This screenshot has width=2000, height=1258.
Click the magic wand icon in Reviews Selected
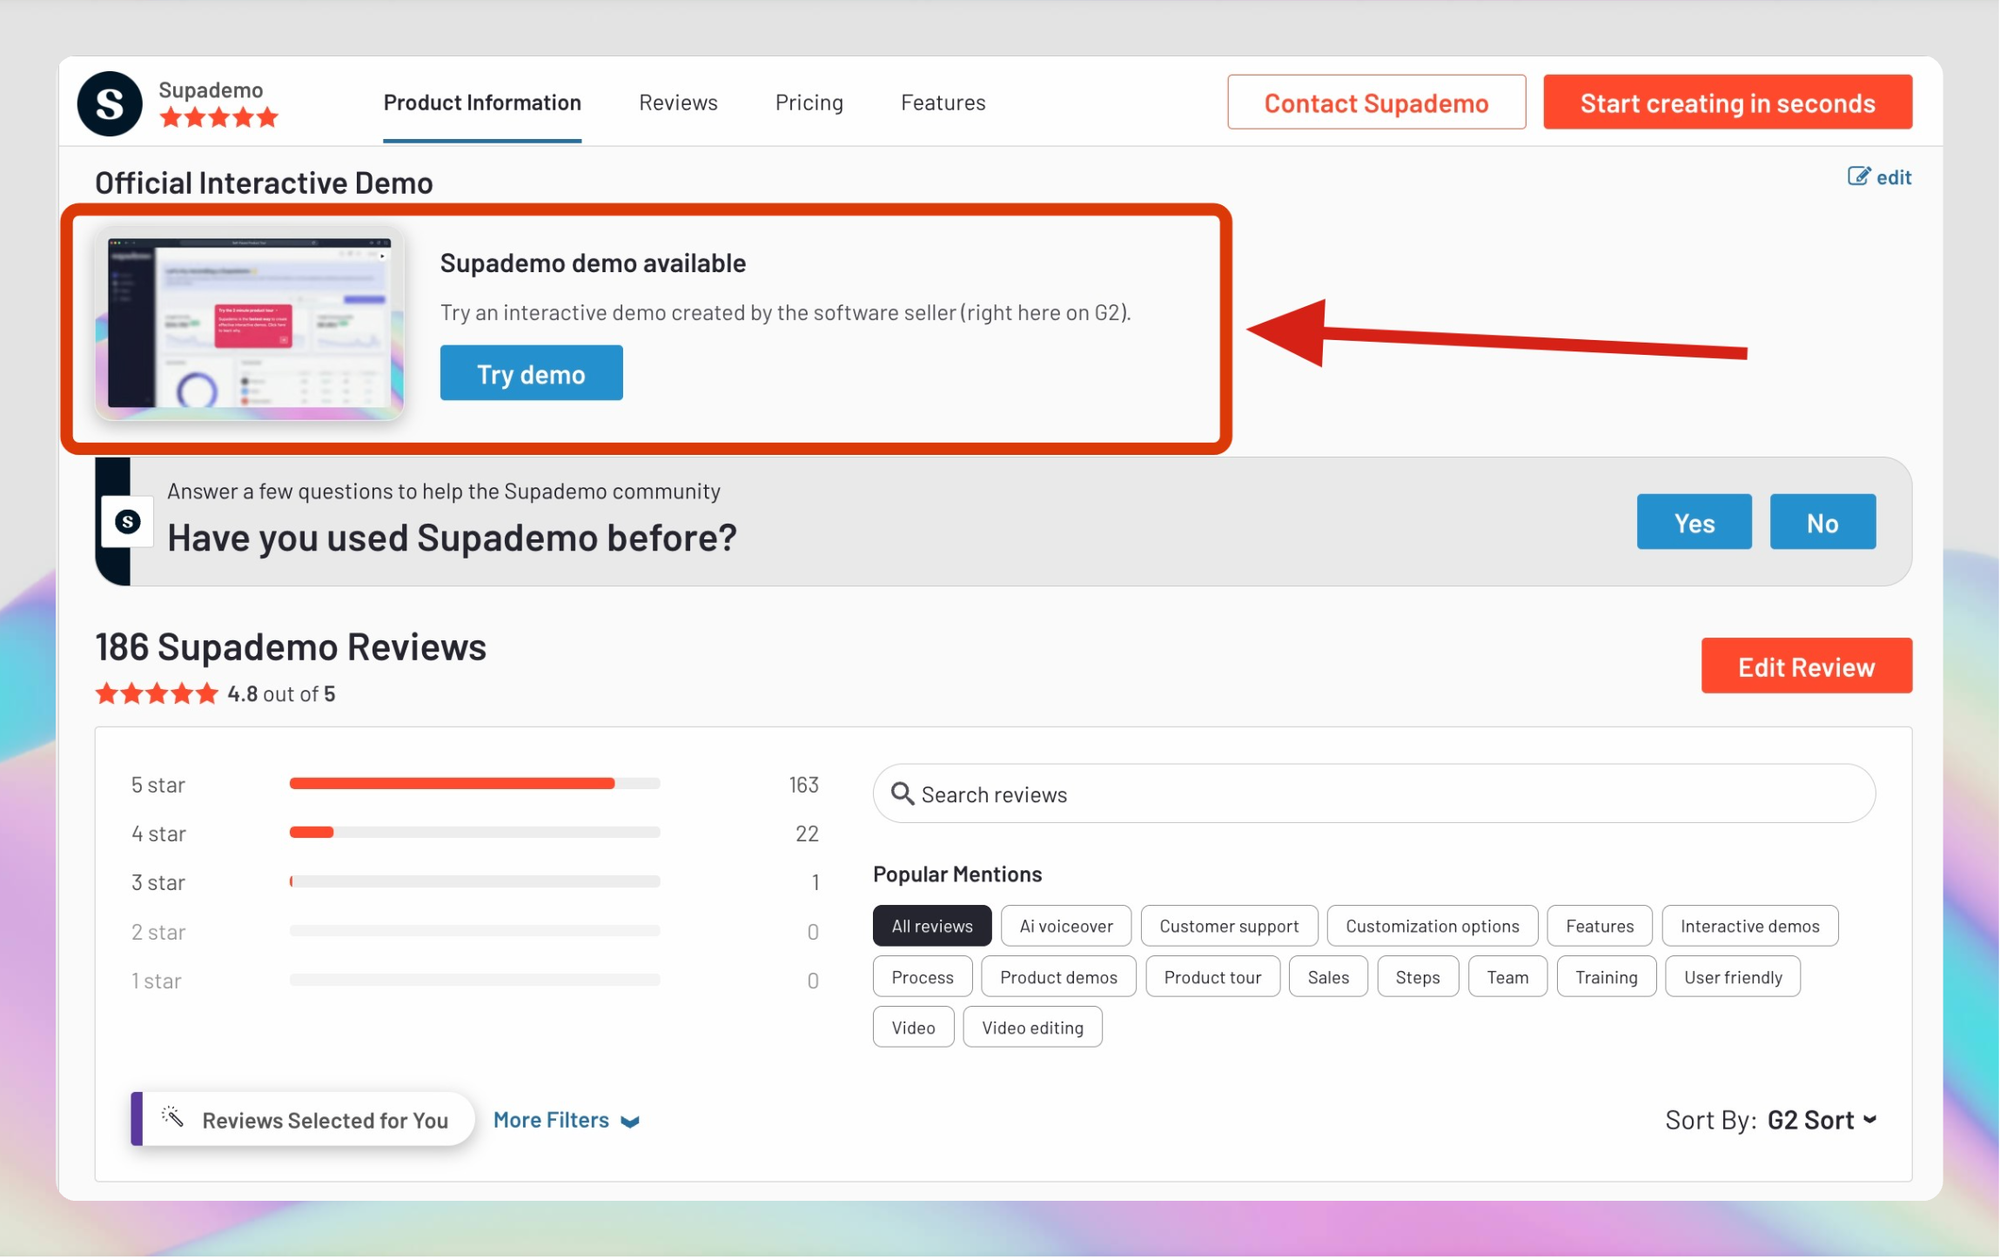(x=173, y=1118)
